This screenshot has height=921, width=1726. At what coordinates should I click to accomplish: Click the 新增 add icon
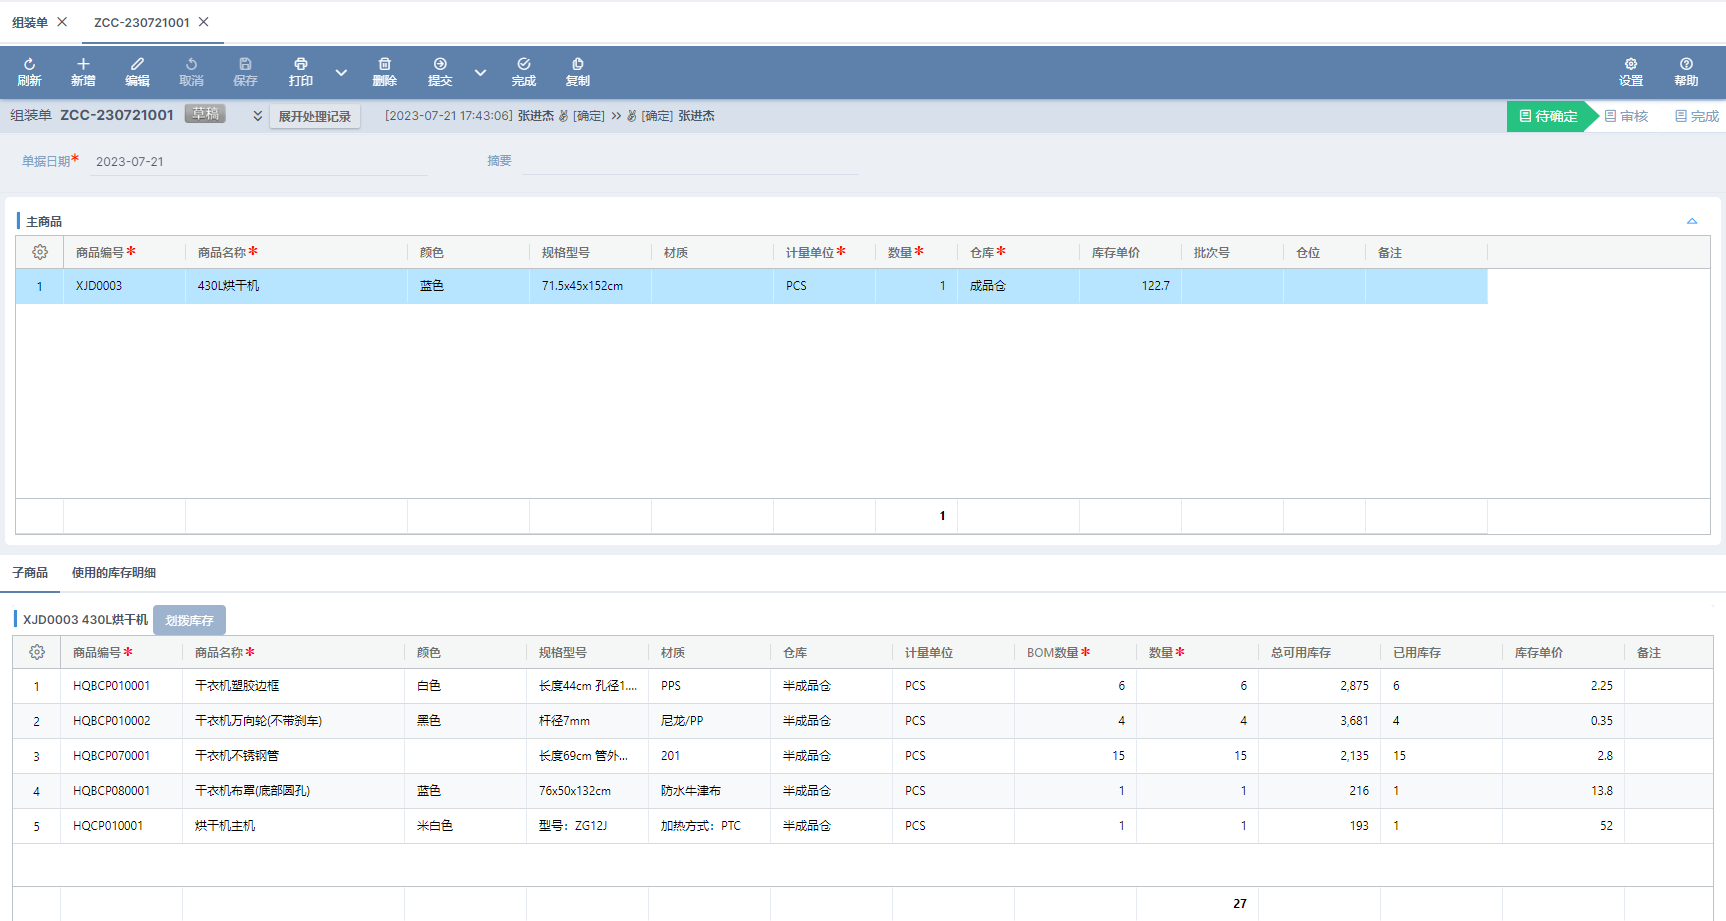pos(83,65)
